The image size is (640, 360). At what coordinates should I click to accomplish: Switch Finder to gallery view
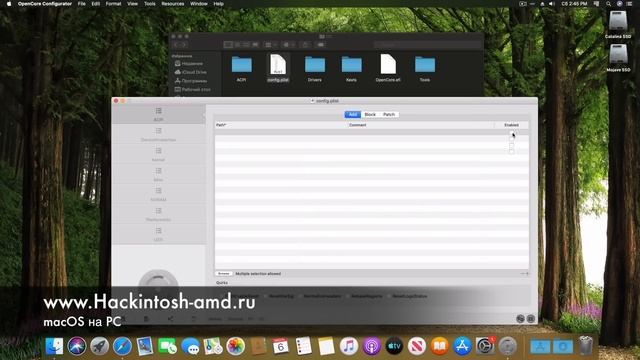click(256, 44)
